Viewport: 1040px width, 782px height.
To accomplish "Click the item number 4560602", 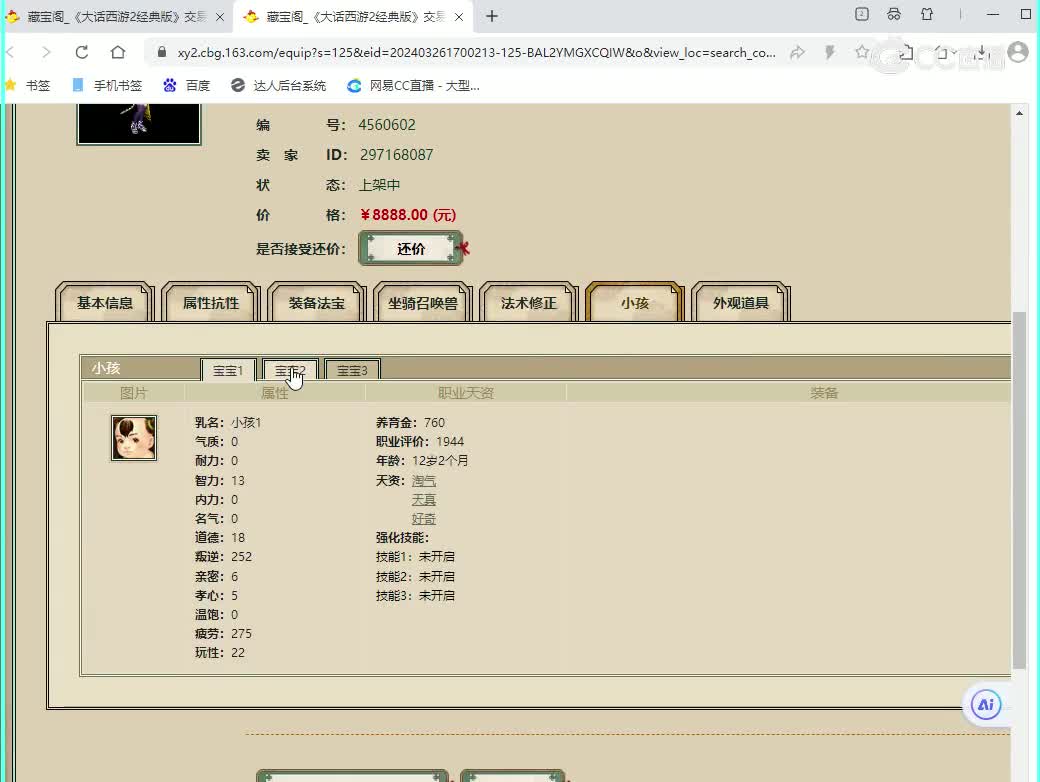I will coord(387,125).
